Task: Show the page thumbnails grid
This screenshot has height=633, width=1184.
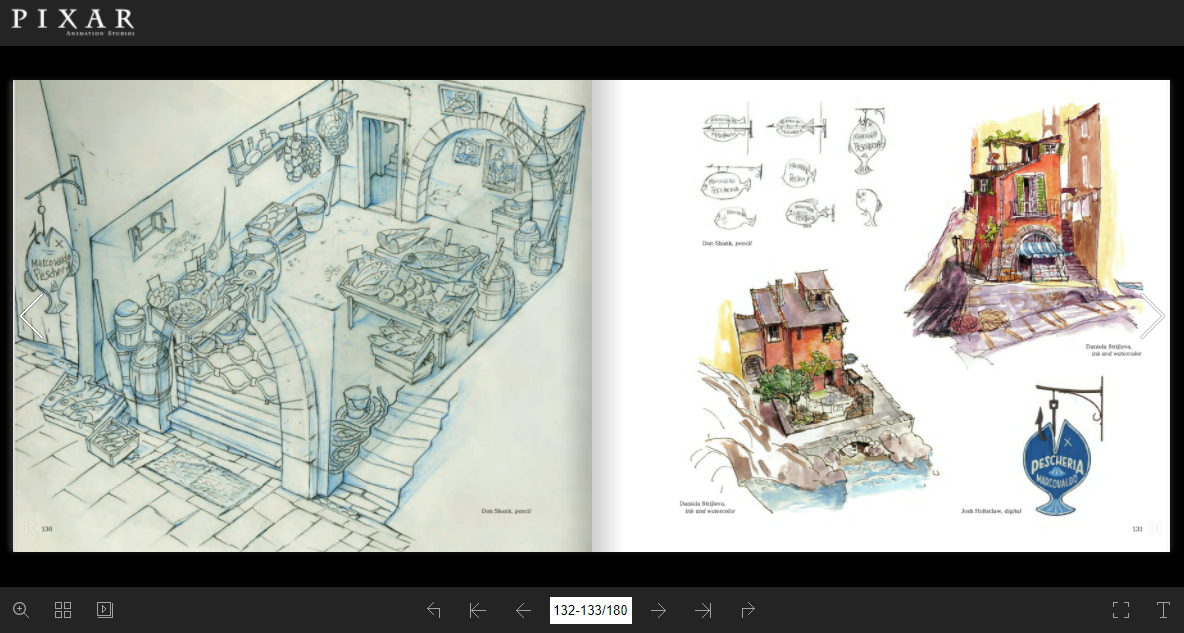Action: [x=63, y=610]
